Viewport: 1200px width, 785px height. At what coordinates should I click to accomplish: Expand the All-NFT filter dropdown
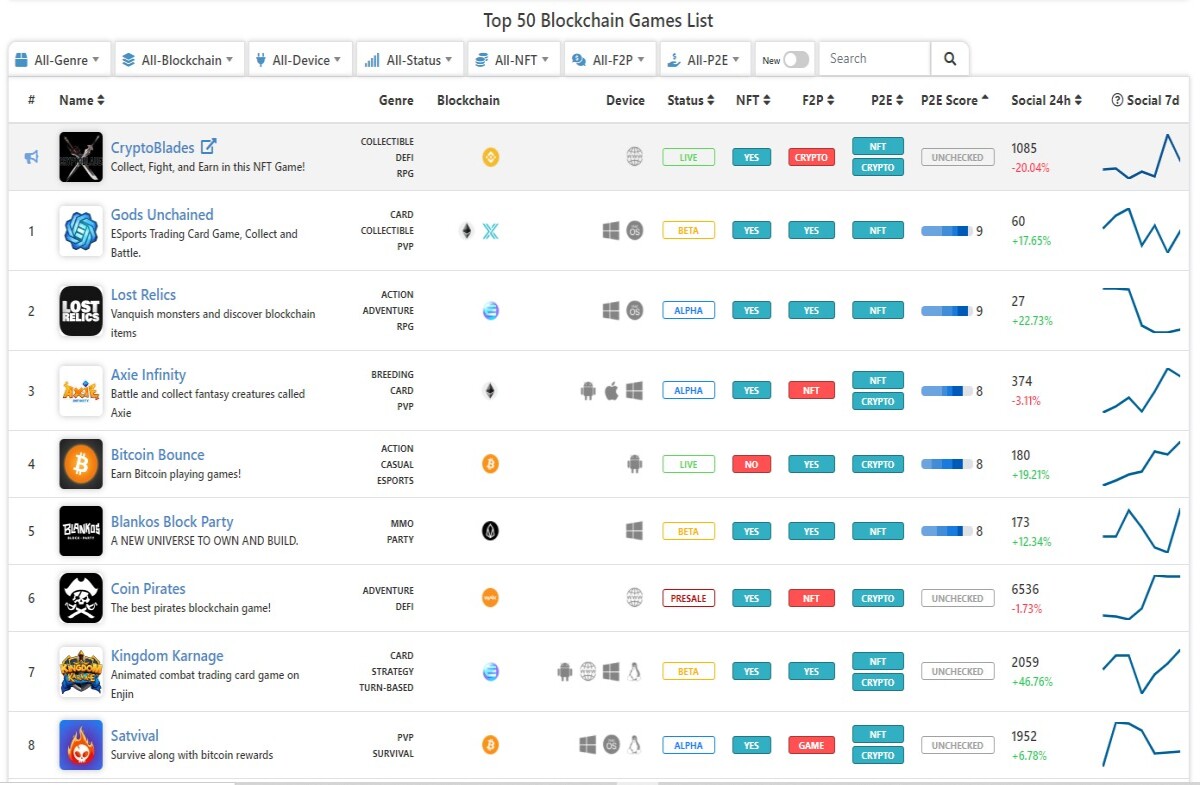[512, 59]
